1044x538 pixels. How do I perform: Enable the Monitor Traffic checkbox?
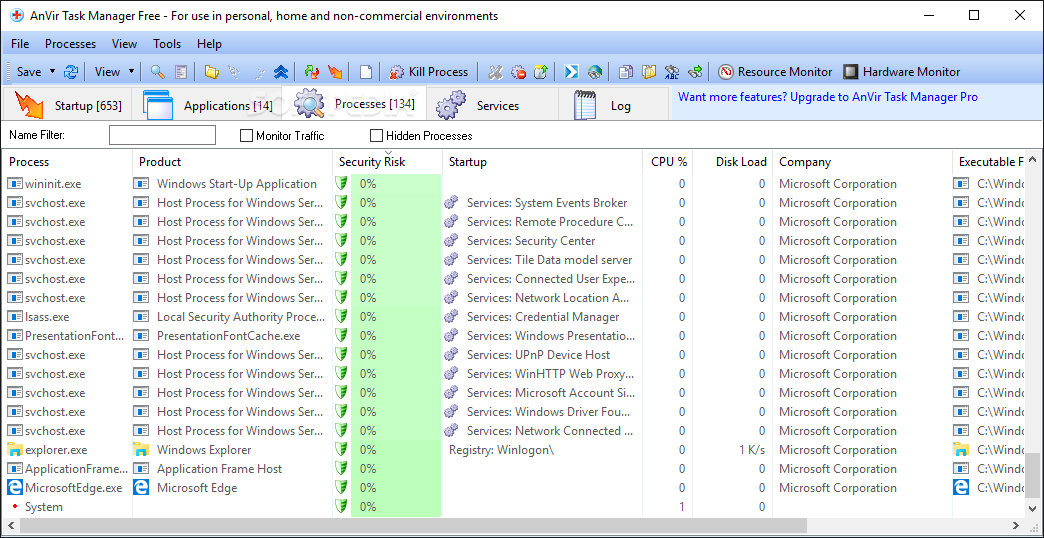(246, 136)
